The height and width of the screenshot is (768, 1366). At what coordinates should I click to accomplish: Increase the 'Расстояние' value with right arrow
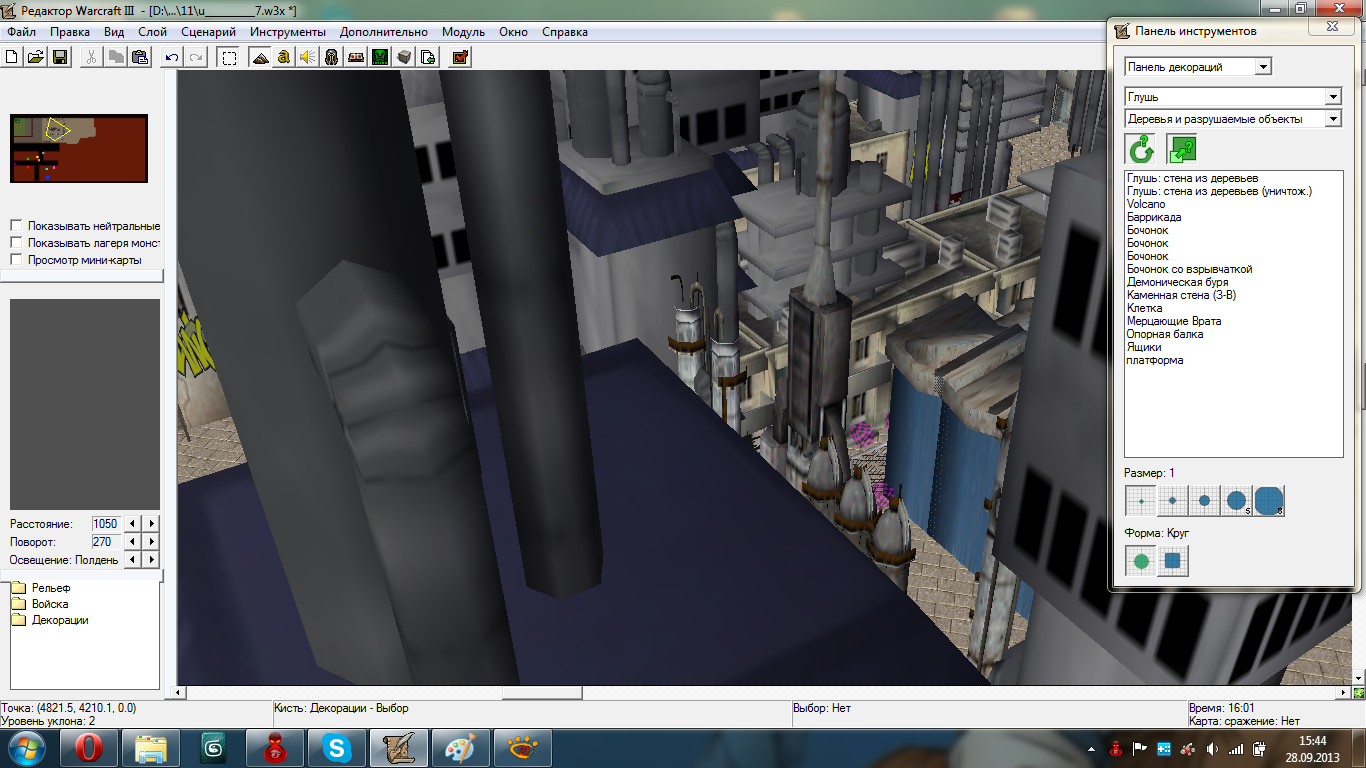[152, 523]
